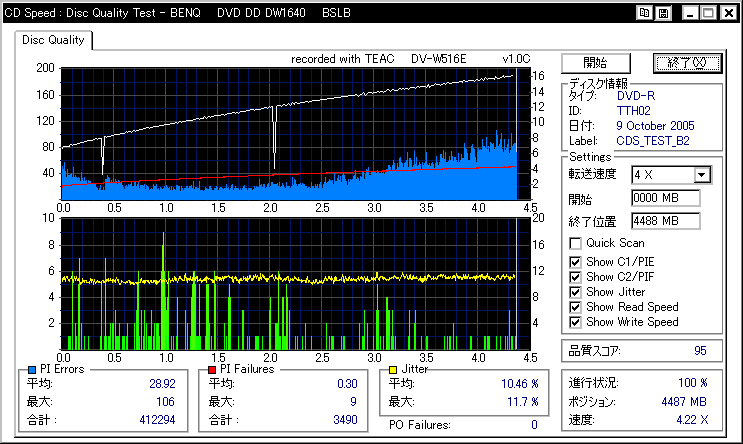Viewport: 743px width, 444px height.
Task: Click the 終了 exit button
Action: (x=688, y=63)
